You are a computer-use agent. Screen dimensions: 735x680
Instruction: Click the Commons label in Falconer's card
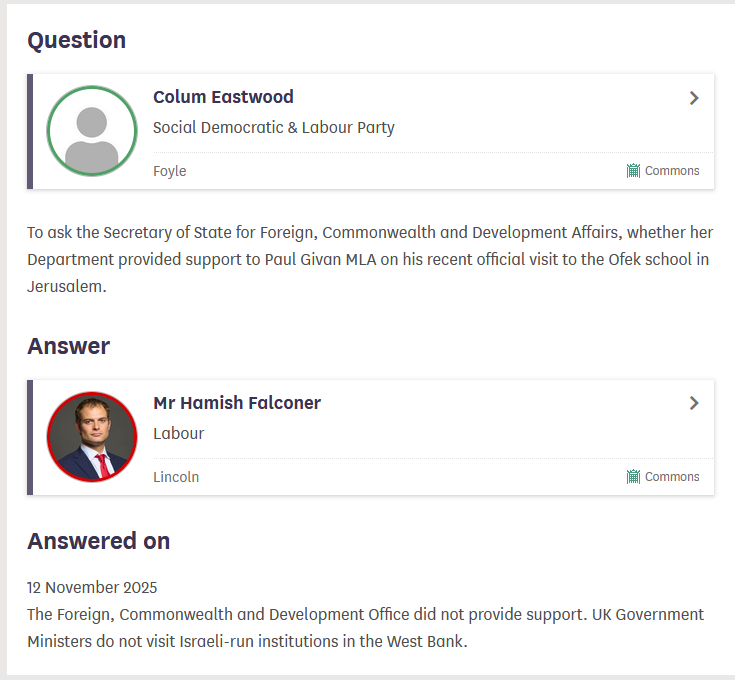(672, 477)
